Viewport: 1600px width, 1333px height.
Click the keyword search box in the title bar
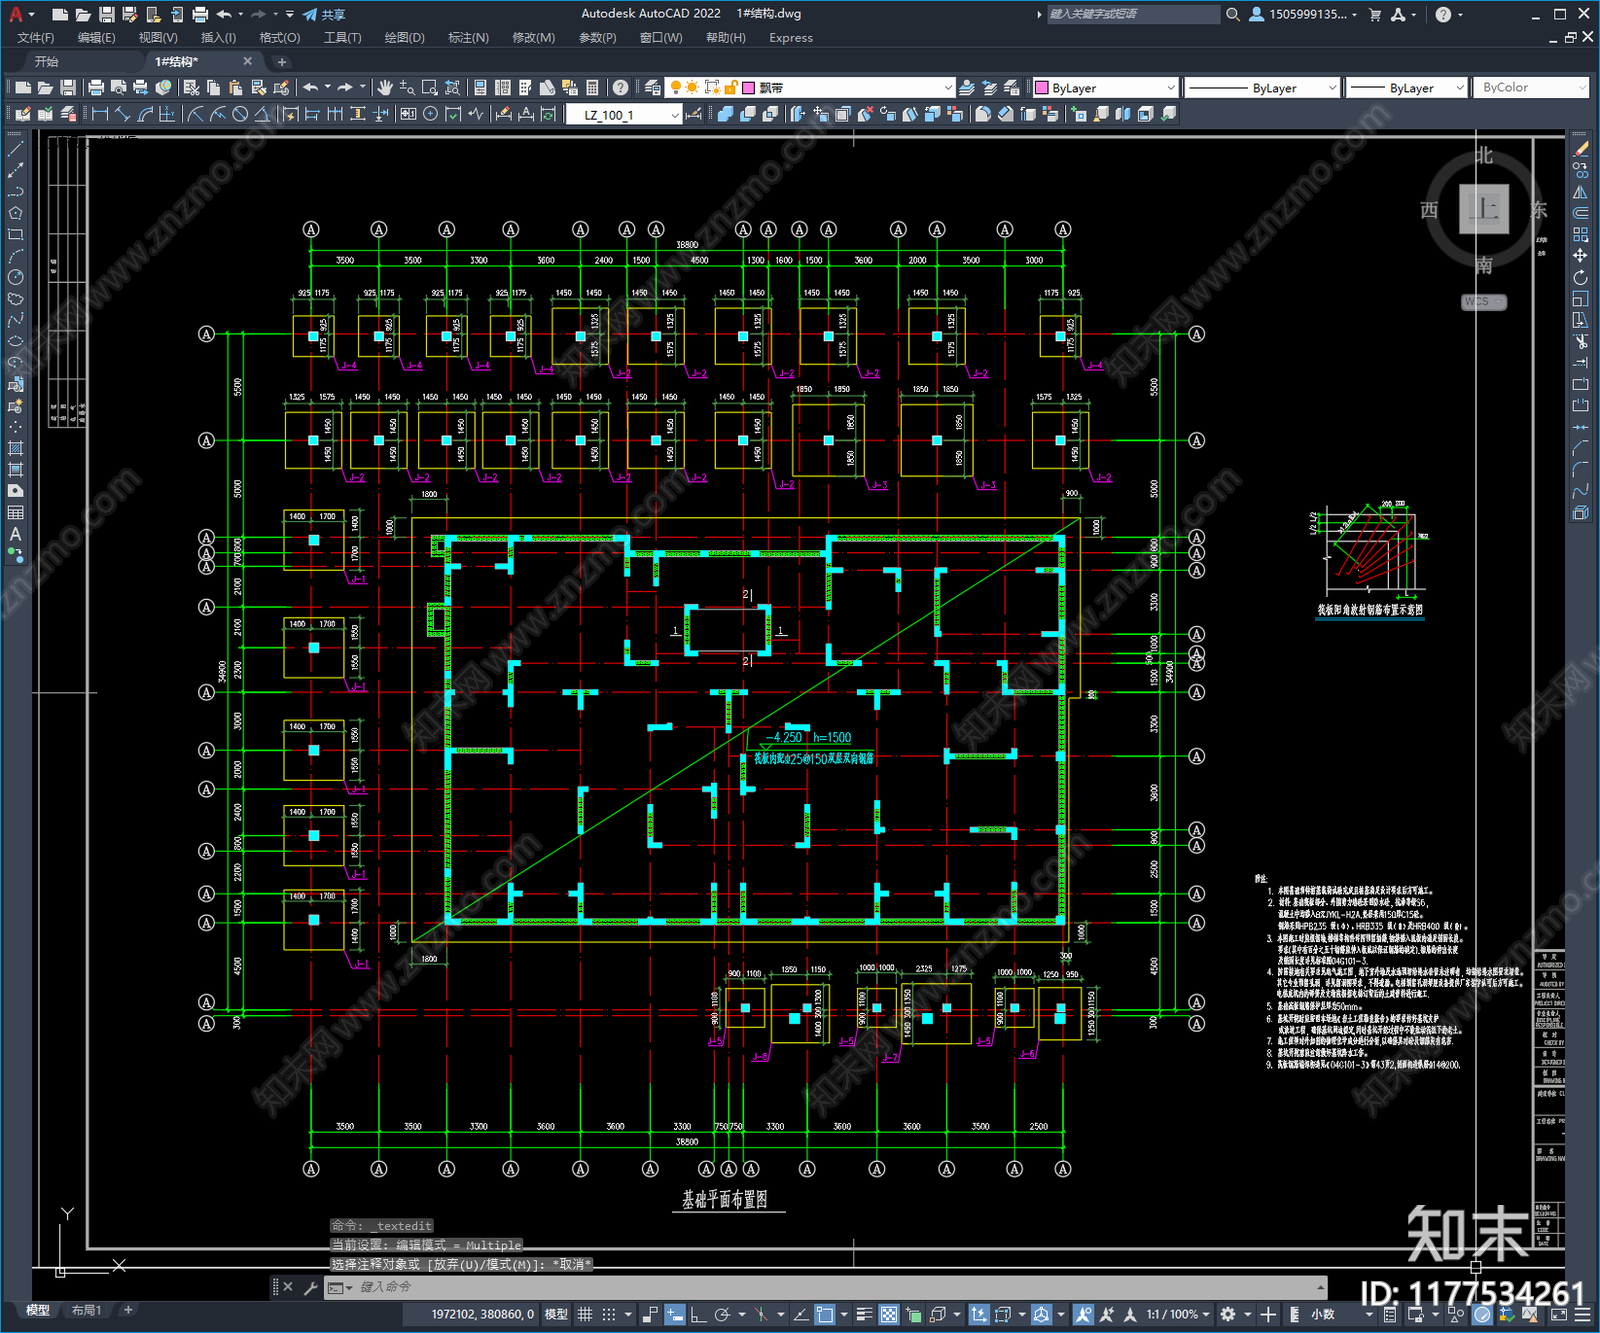1133,14
